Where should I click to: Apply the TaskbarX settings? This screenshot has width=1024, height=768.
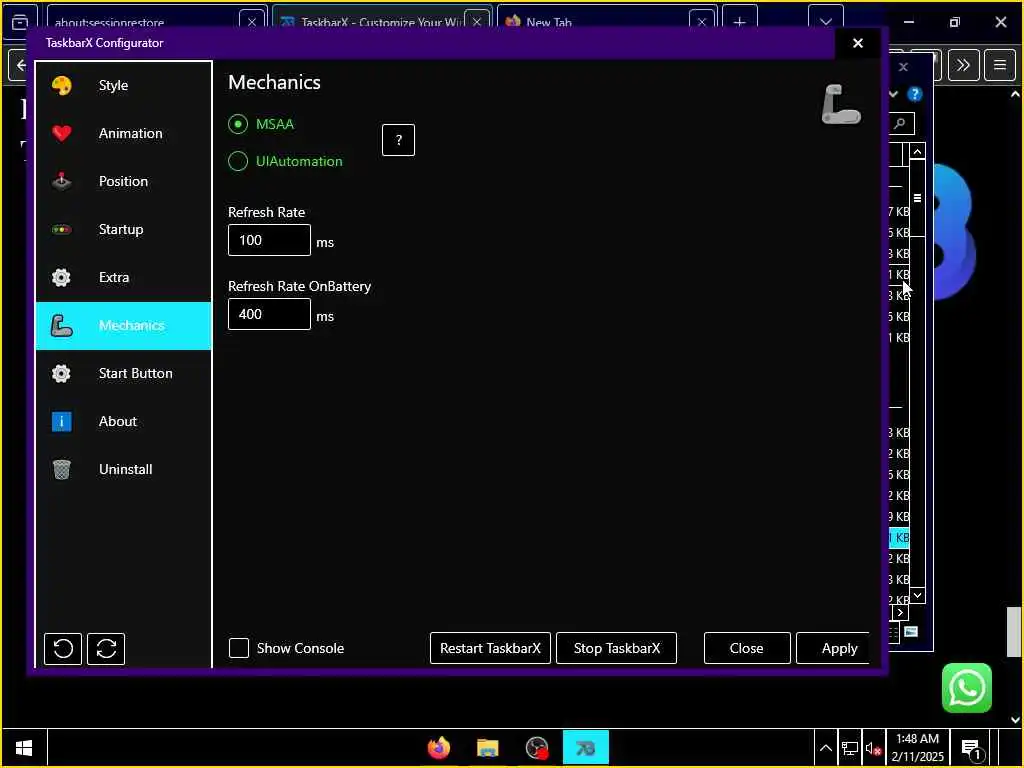[833, 648]
